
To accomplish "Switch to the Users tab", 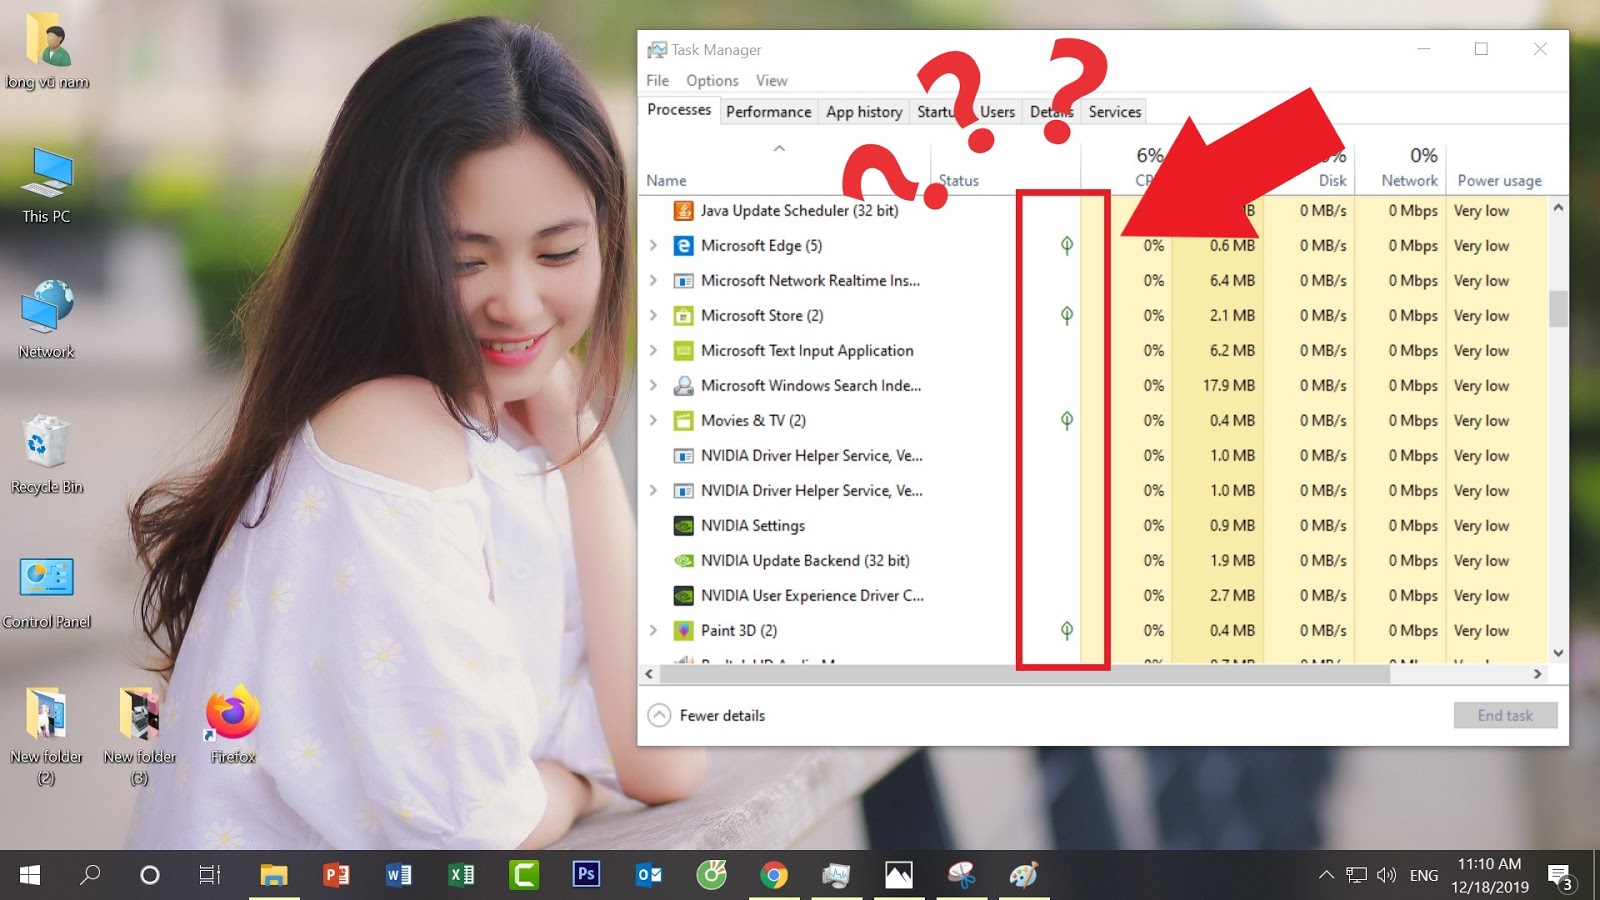I will click(997, 112).
